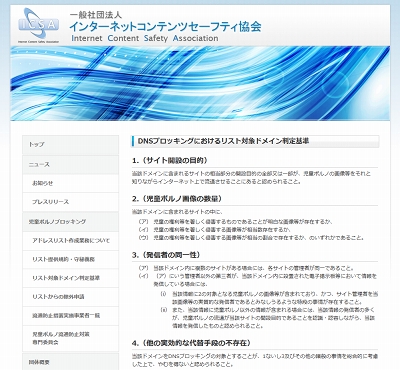400x370 pixels.
Task: Click the blue wave banner image
Action: (x=200, y=83)
